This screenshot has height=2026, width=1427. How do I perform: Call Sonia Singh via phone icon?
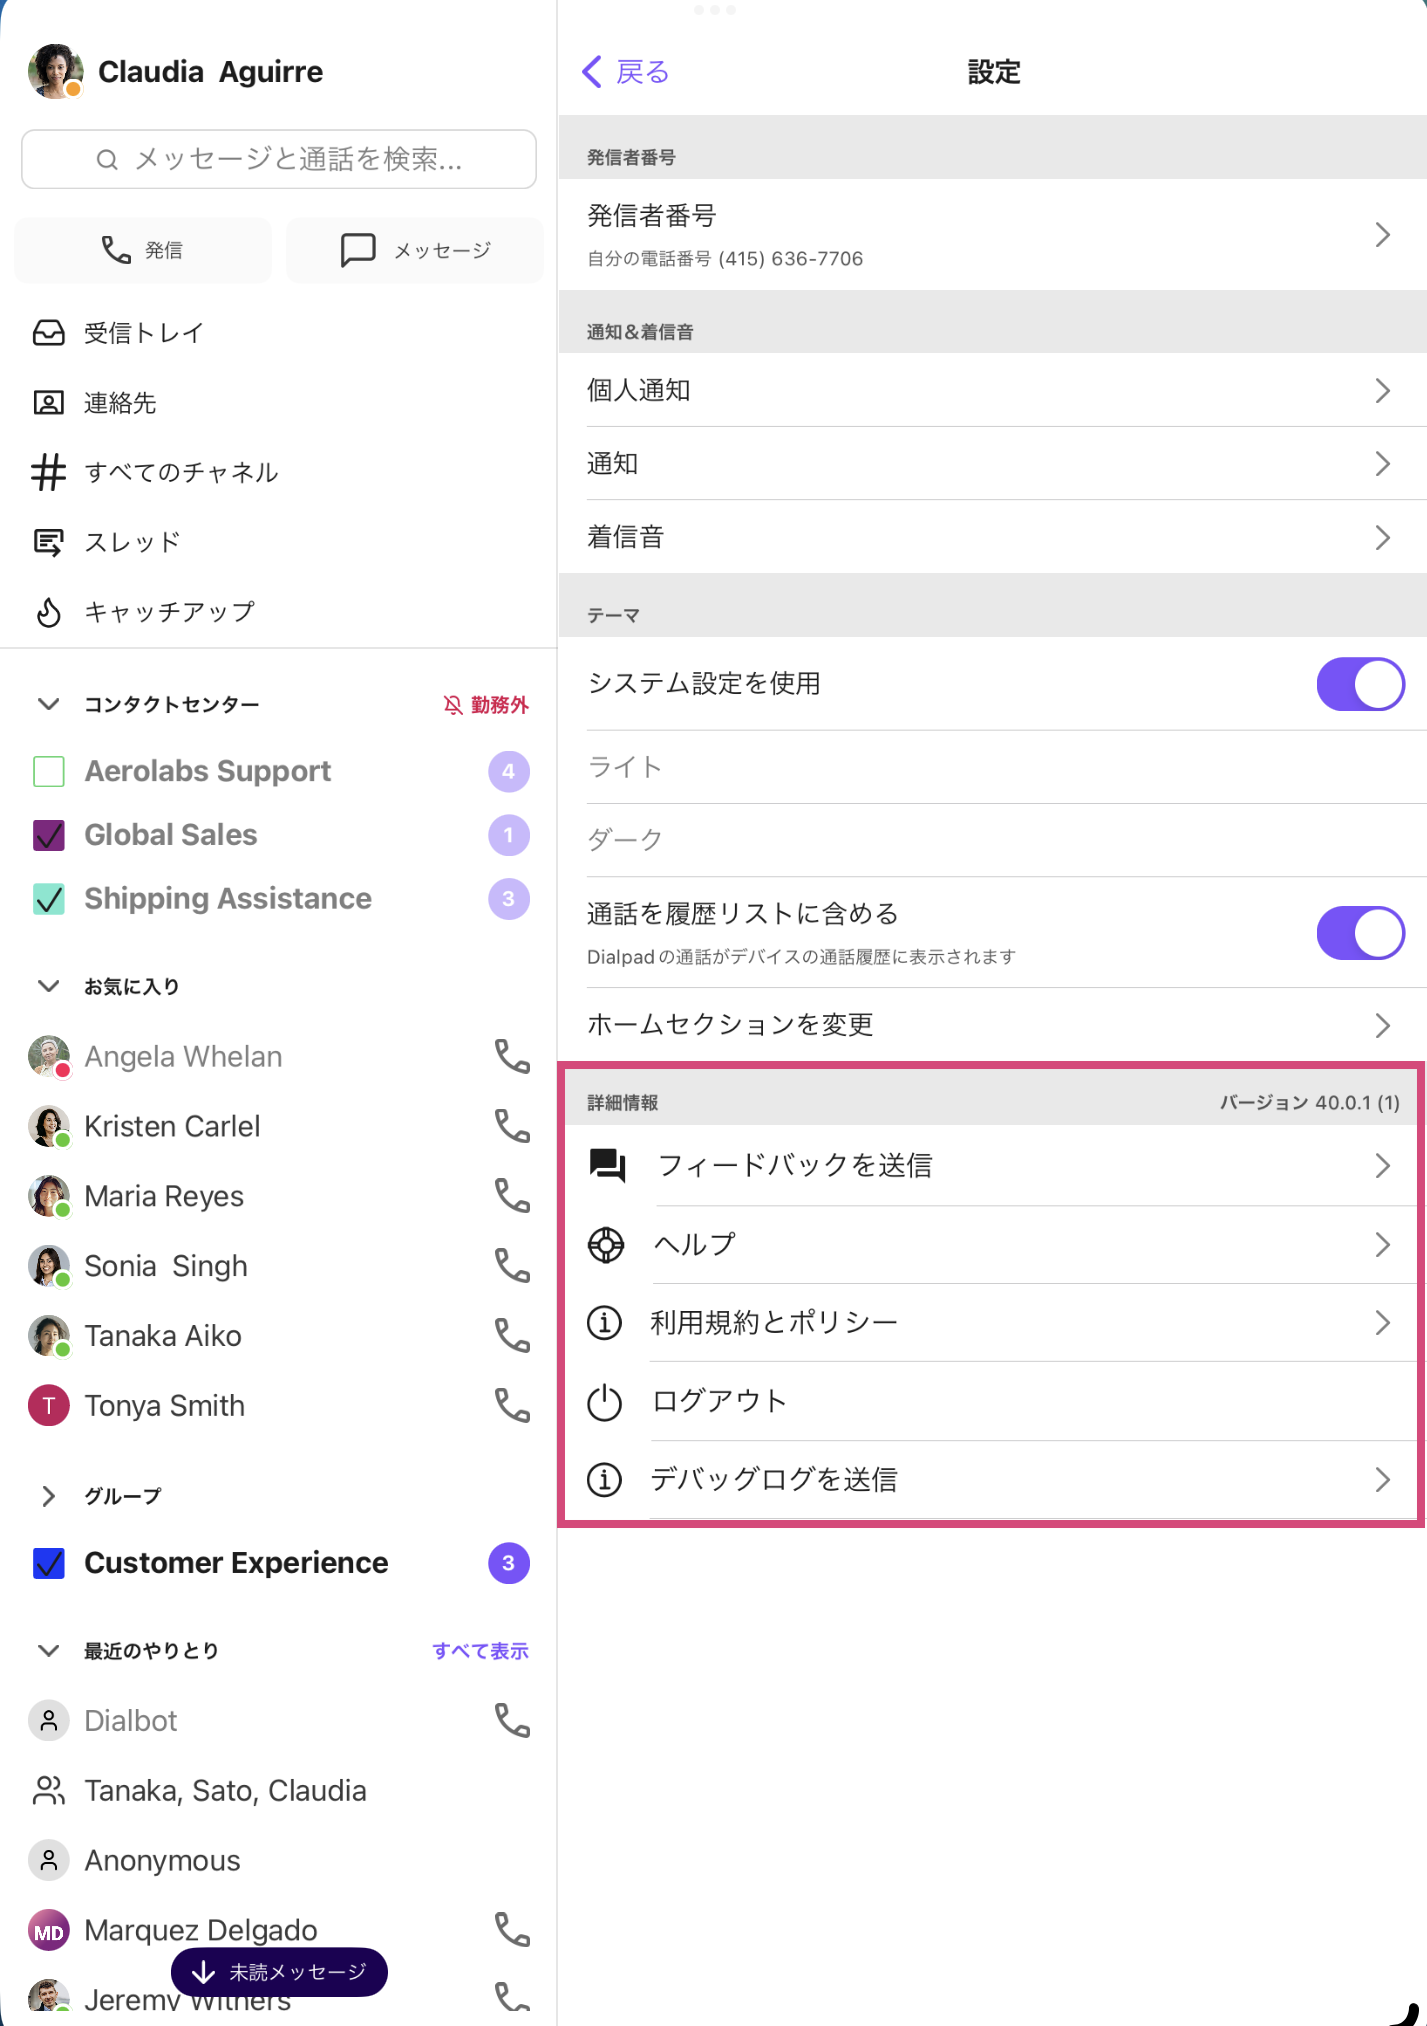[x=512, y=1266]
